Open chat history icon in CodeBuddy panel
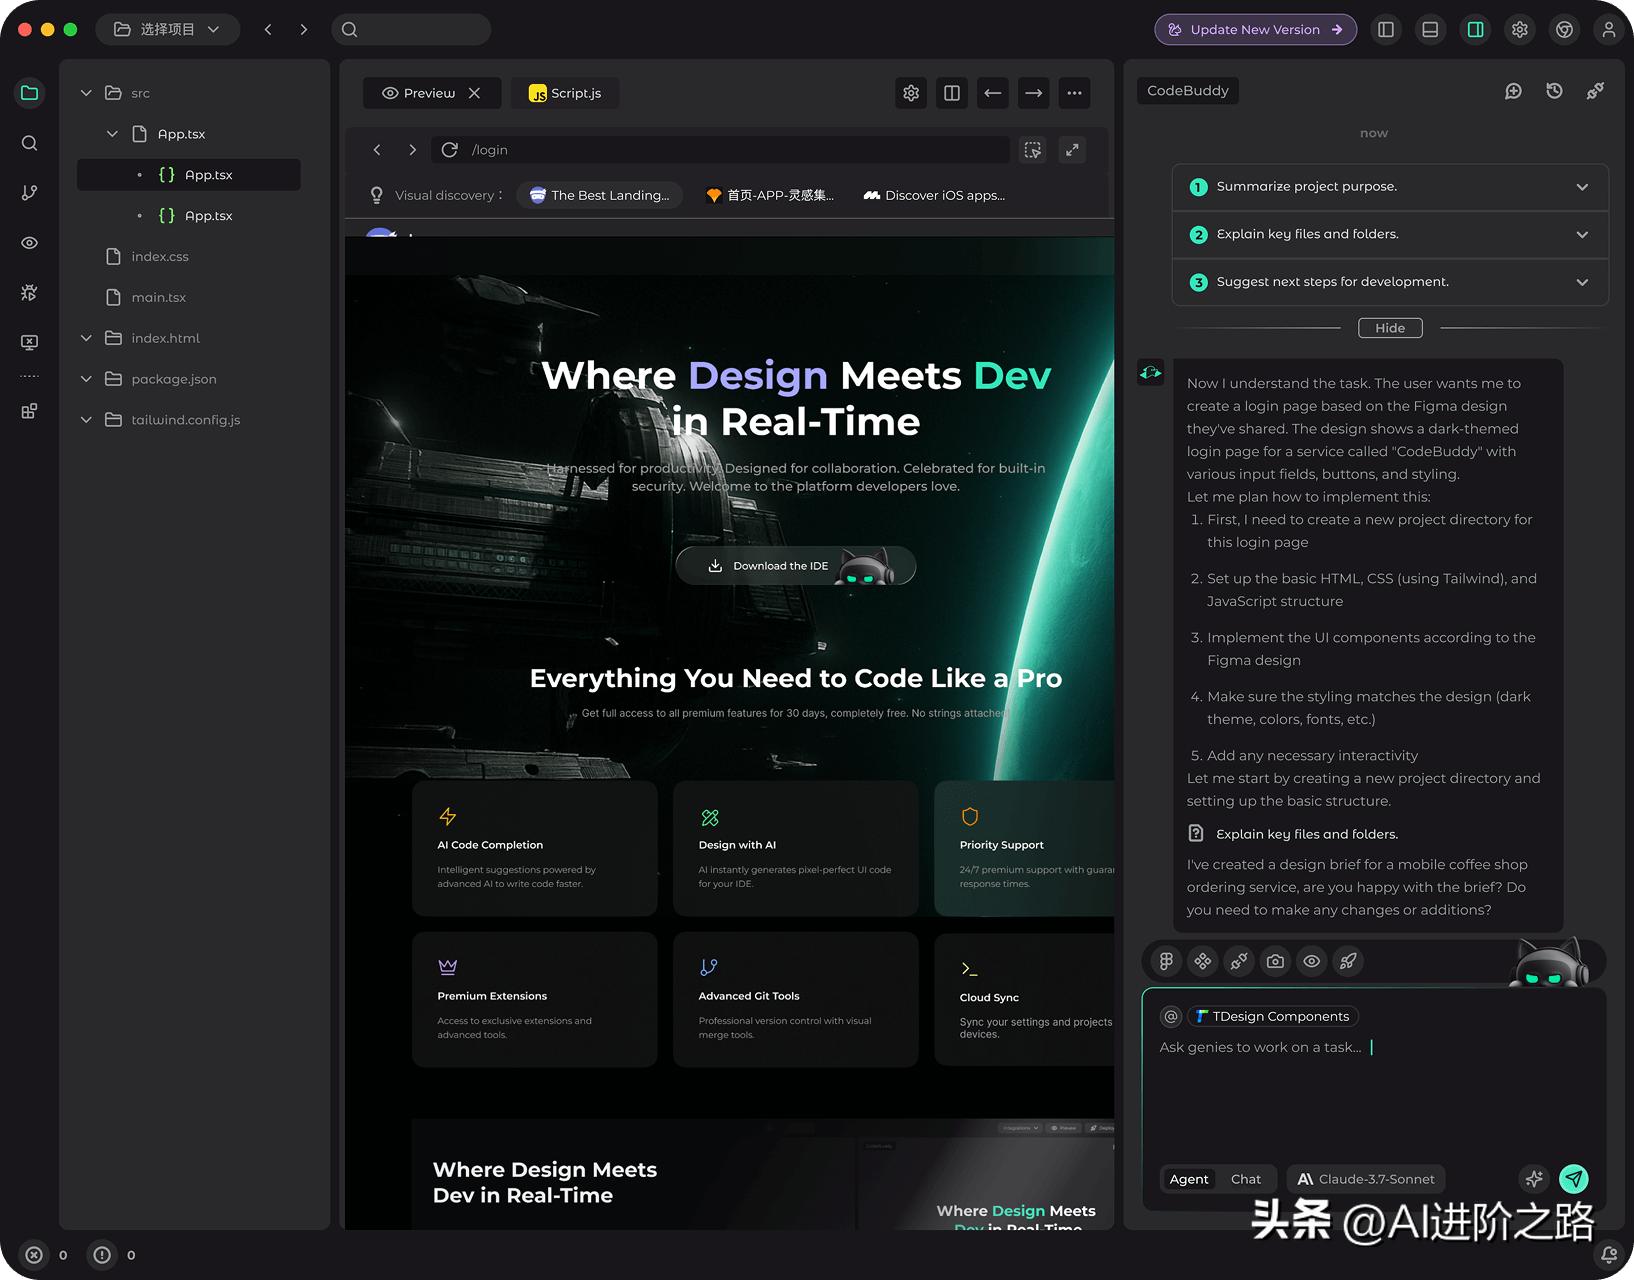Screen dimensions: 1634x1280 [x=1554, y=91]
